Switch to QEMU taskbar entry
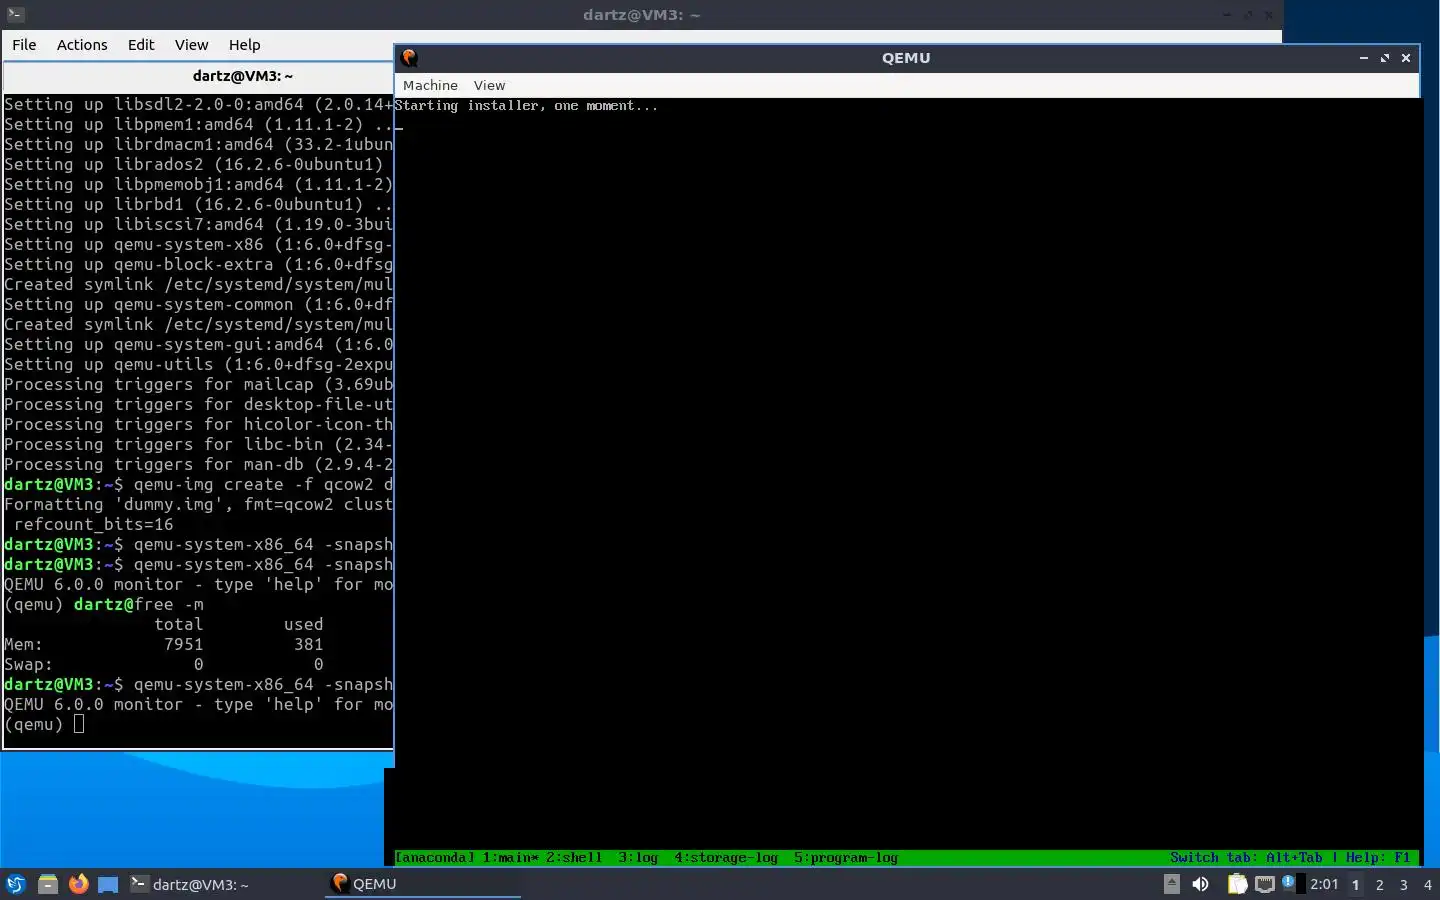Screen dimensions: 1440x900 [422, 884]
